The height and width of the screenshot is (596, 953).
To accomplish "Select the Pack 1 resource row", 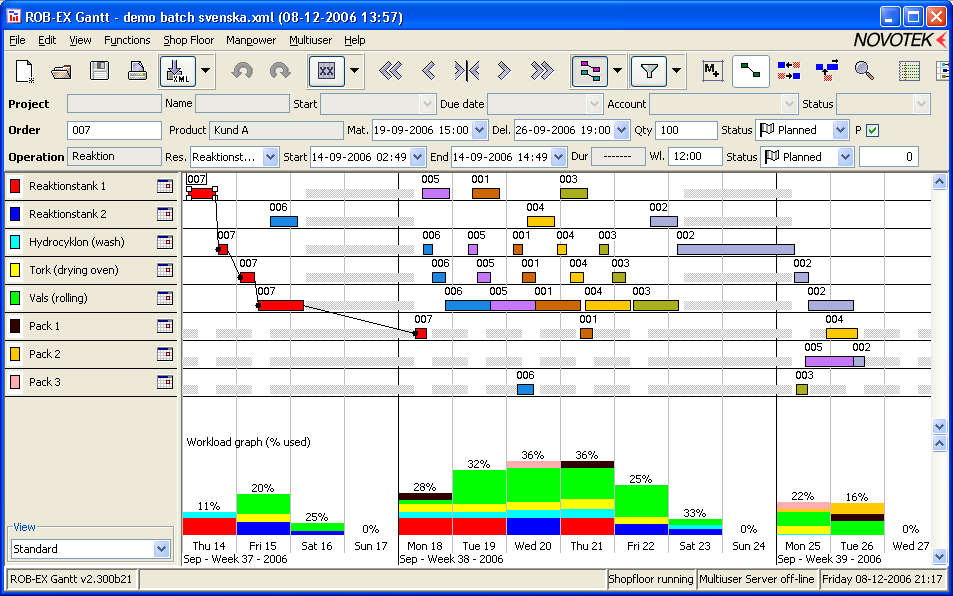I will click(91, 326).
